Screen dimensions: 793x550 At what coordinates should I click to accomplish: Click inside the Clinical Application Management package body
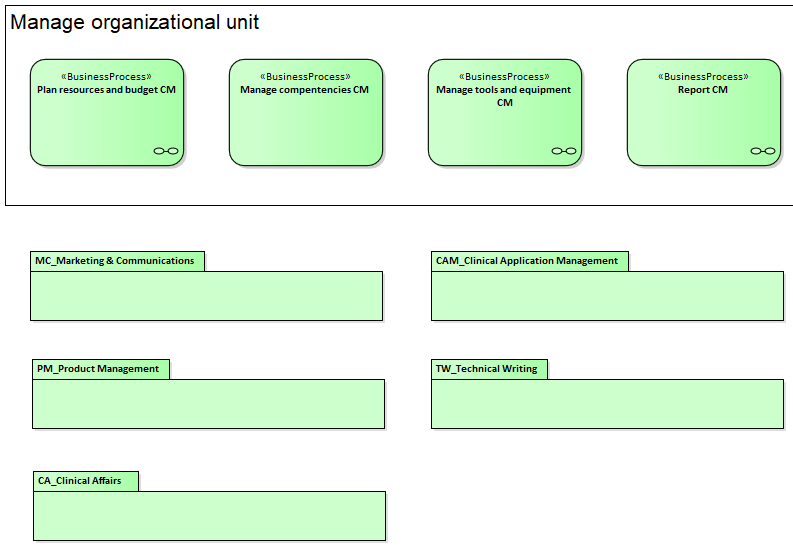click(x=607, y=296)
